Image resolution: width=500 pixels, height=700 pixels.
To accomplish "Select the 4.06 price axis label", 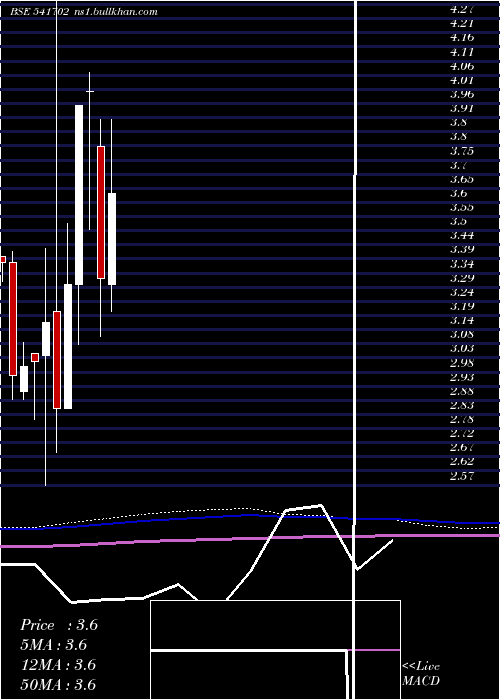I will click(x=462, y=66).
